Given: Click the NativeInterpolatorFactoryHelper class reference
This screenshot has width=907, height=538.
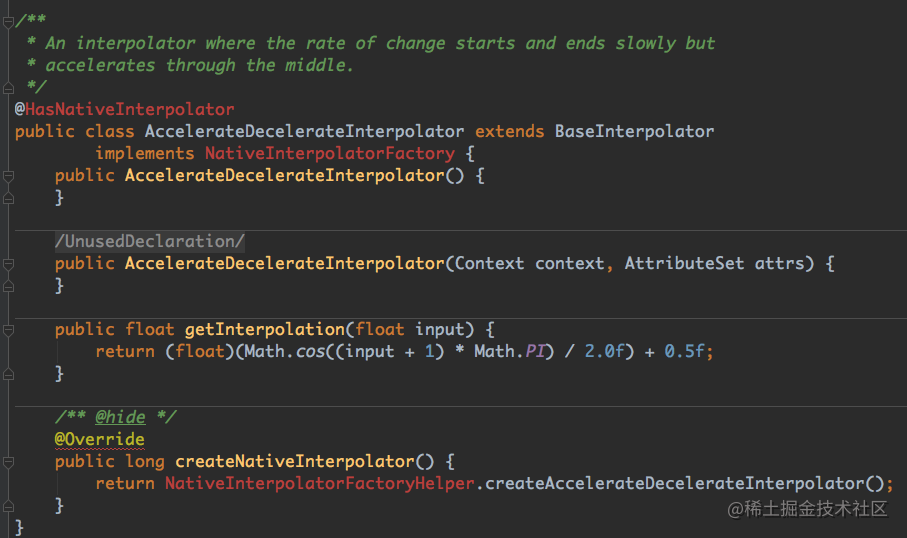Looking at the screenshot, I should point(320,483).
